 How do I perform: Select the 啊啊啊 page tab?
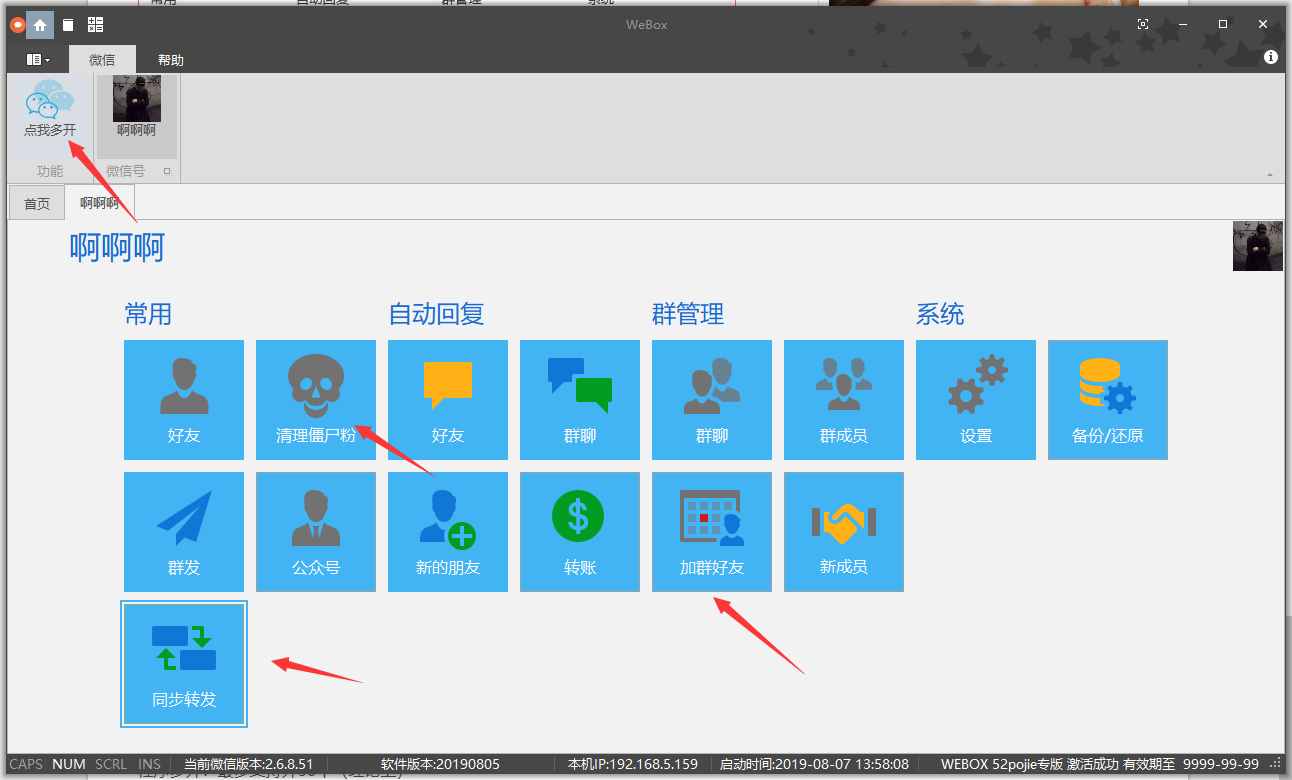(100, 203)
